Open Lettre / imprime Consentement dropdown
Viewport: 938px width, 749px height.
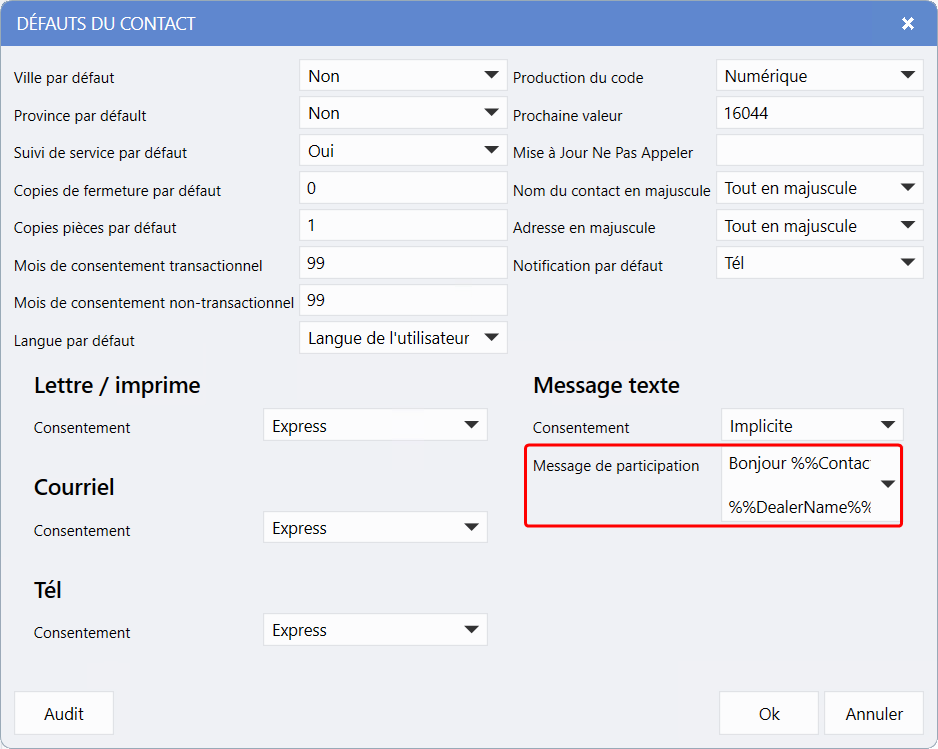point(375,426)
